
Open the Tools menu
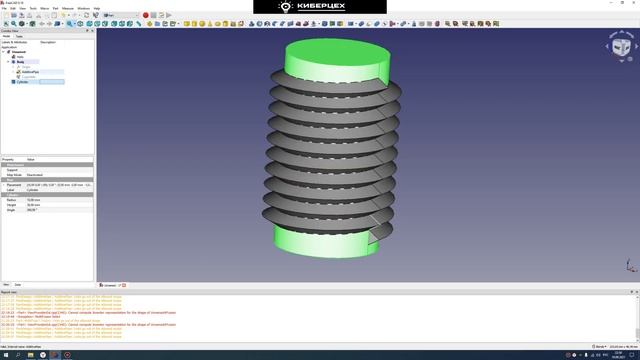33,8
